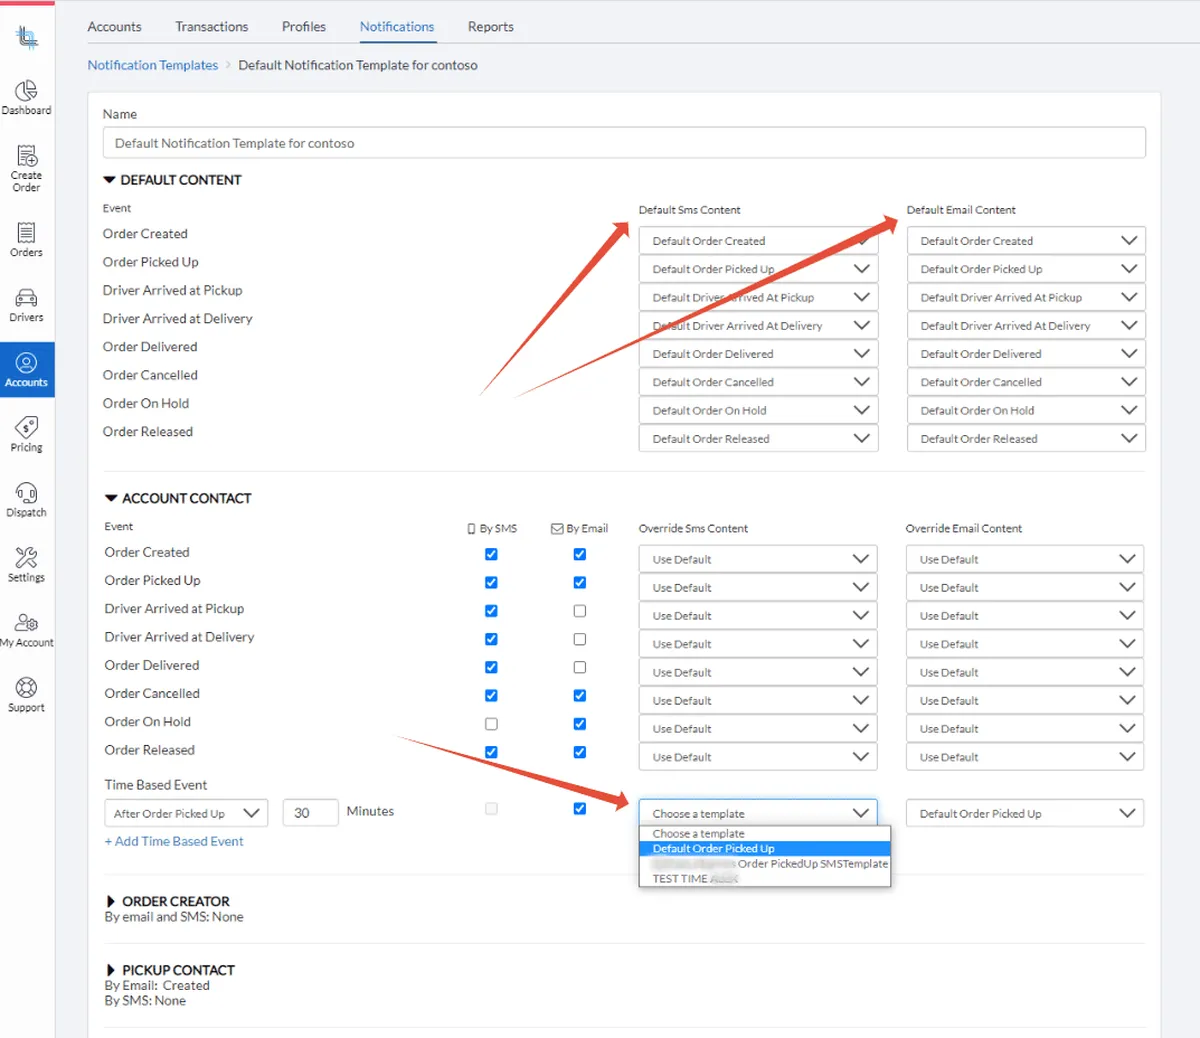Choose Default Order Picked Up in dropdown list
Screen dimensions: 1200x1038
[713, 849]
